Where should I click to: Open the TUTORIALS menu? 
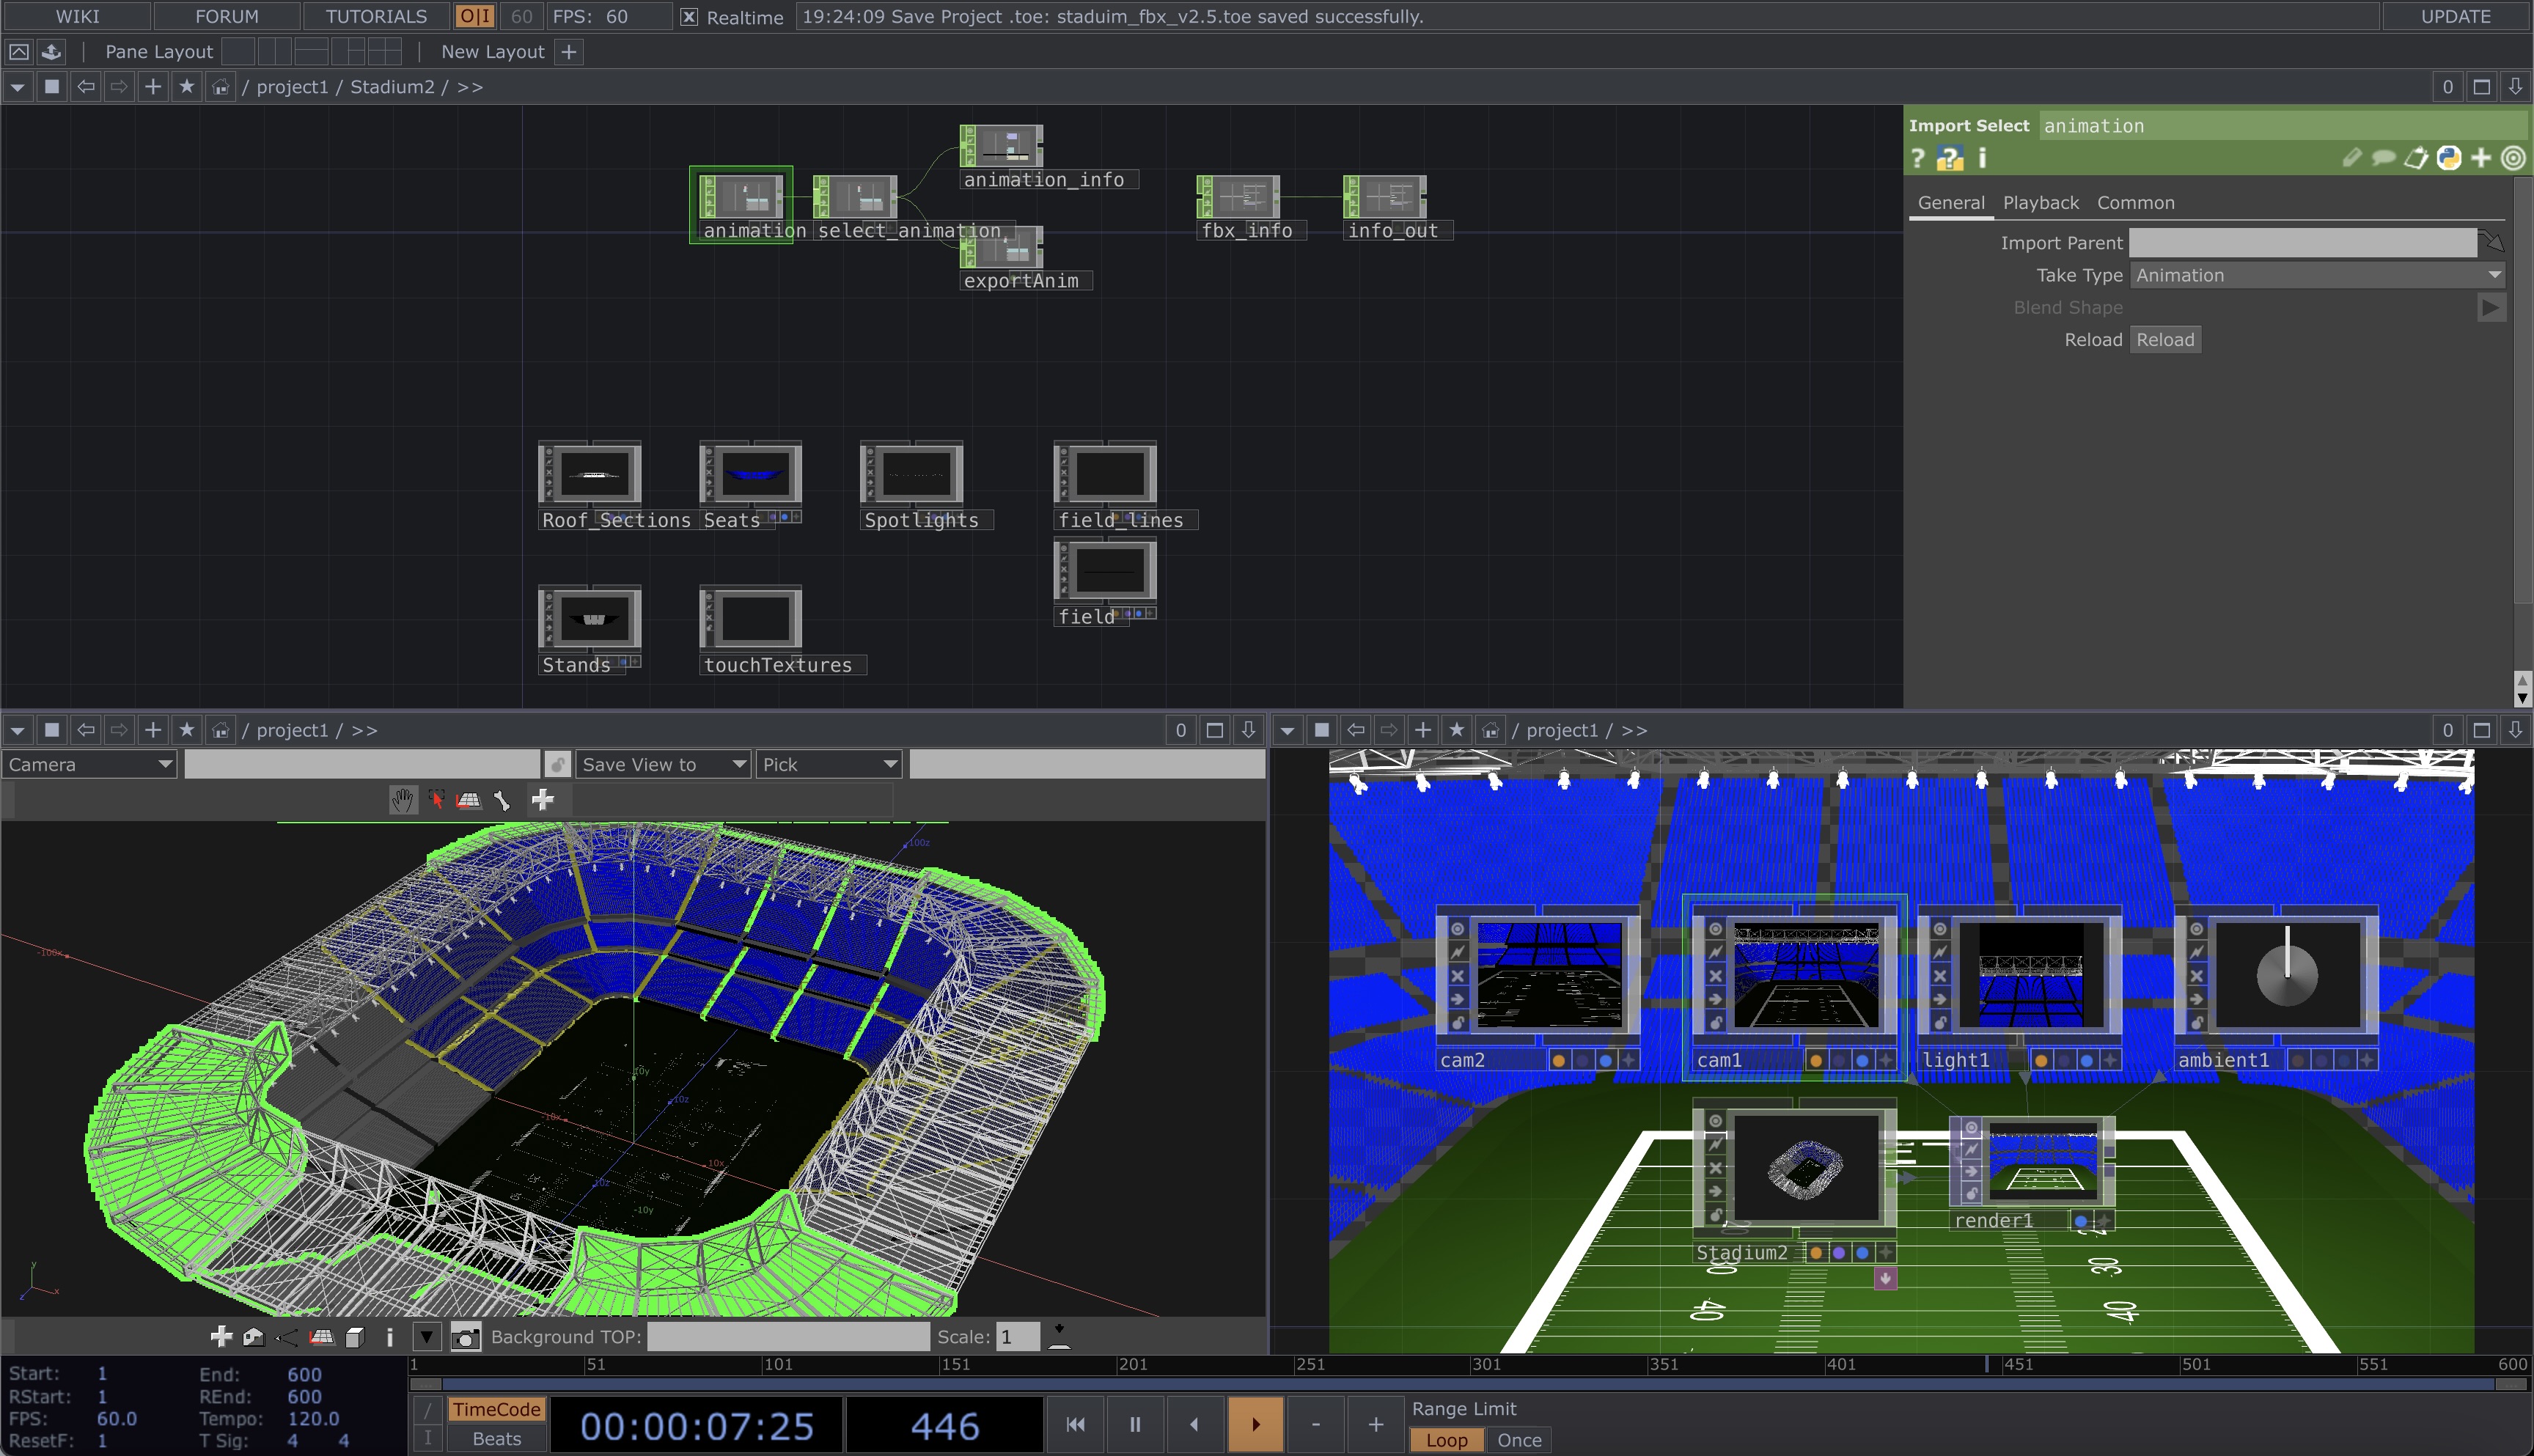[x=375, y=16]
